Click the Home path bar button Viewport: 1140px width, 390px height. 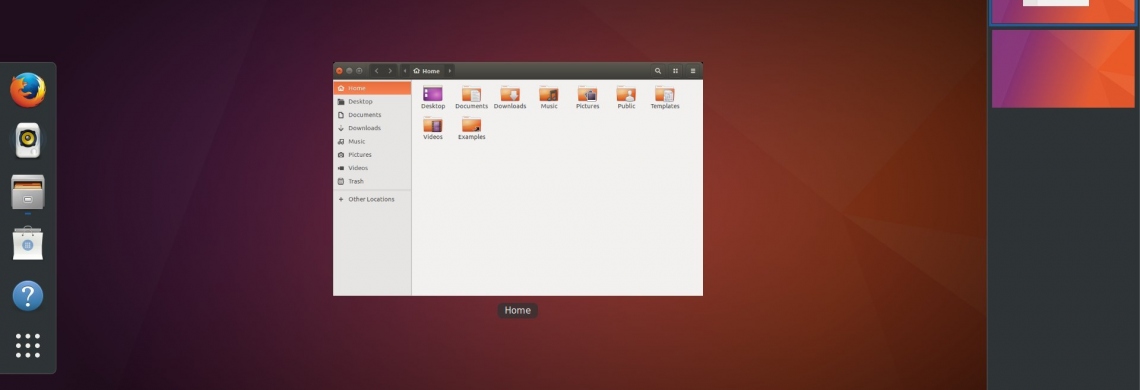[427, 71]
